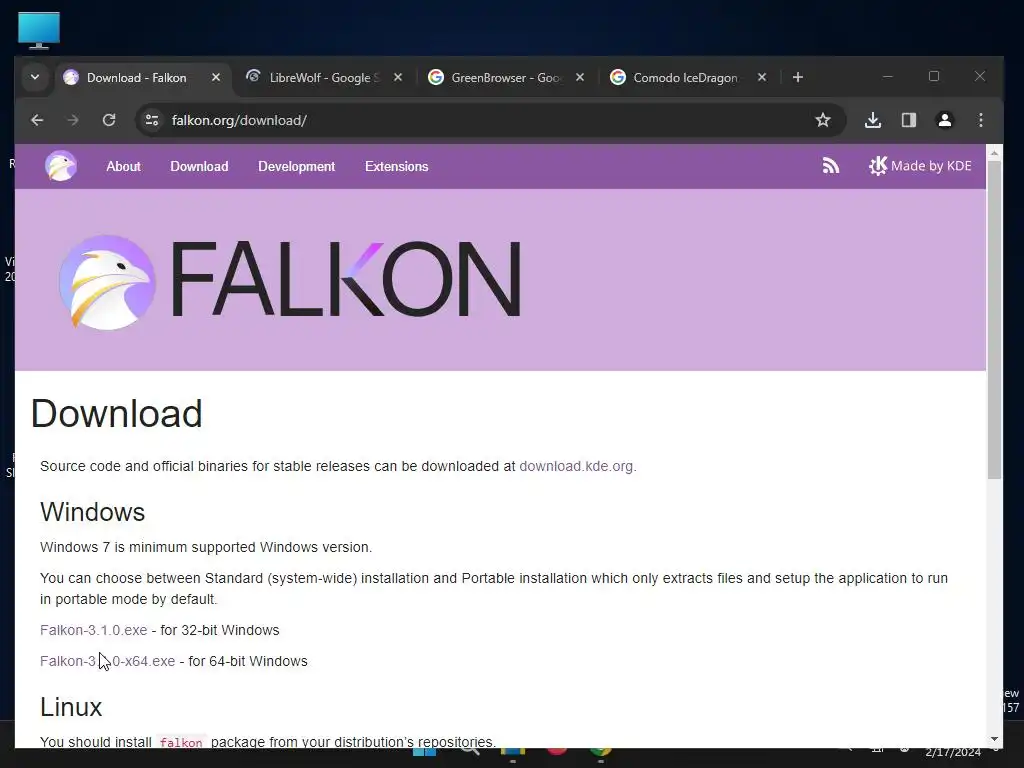This screenshot has width=1024, height=768.
Task: Follow the Made by KDE link
Action: (x=920, y=166)
